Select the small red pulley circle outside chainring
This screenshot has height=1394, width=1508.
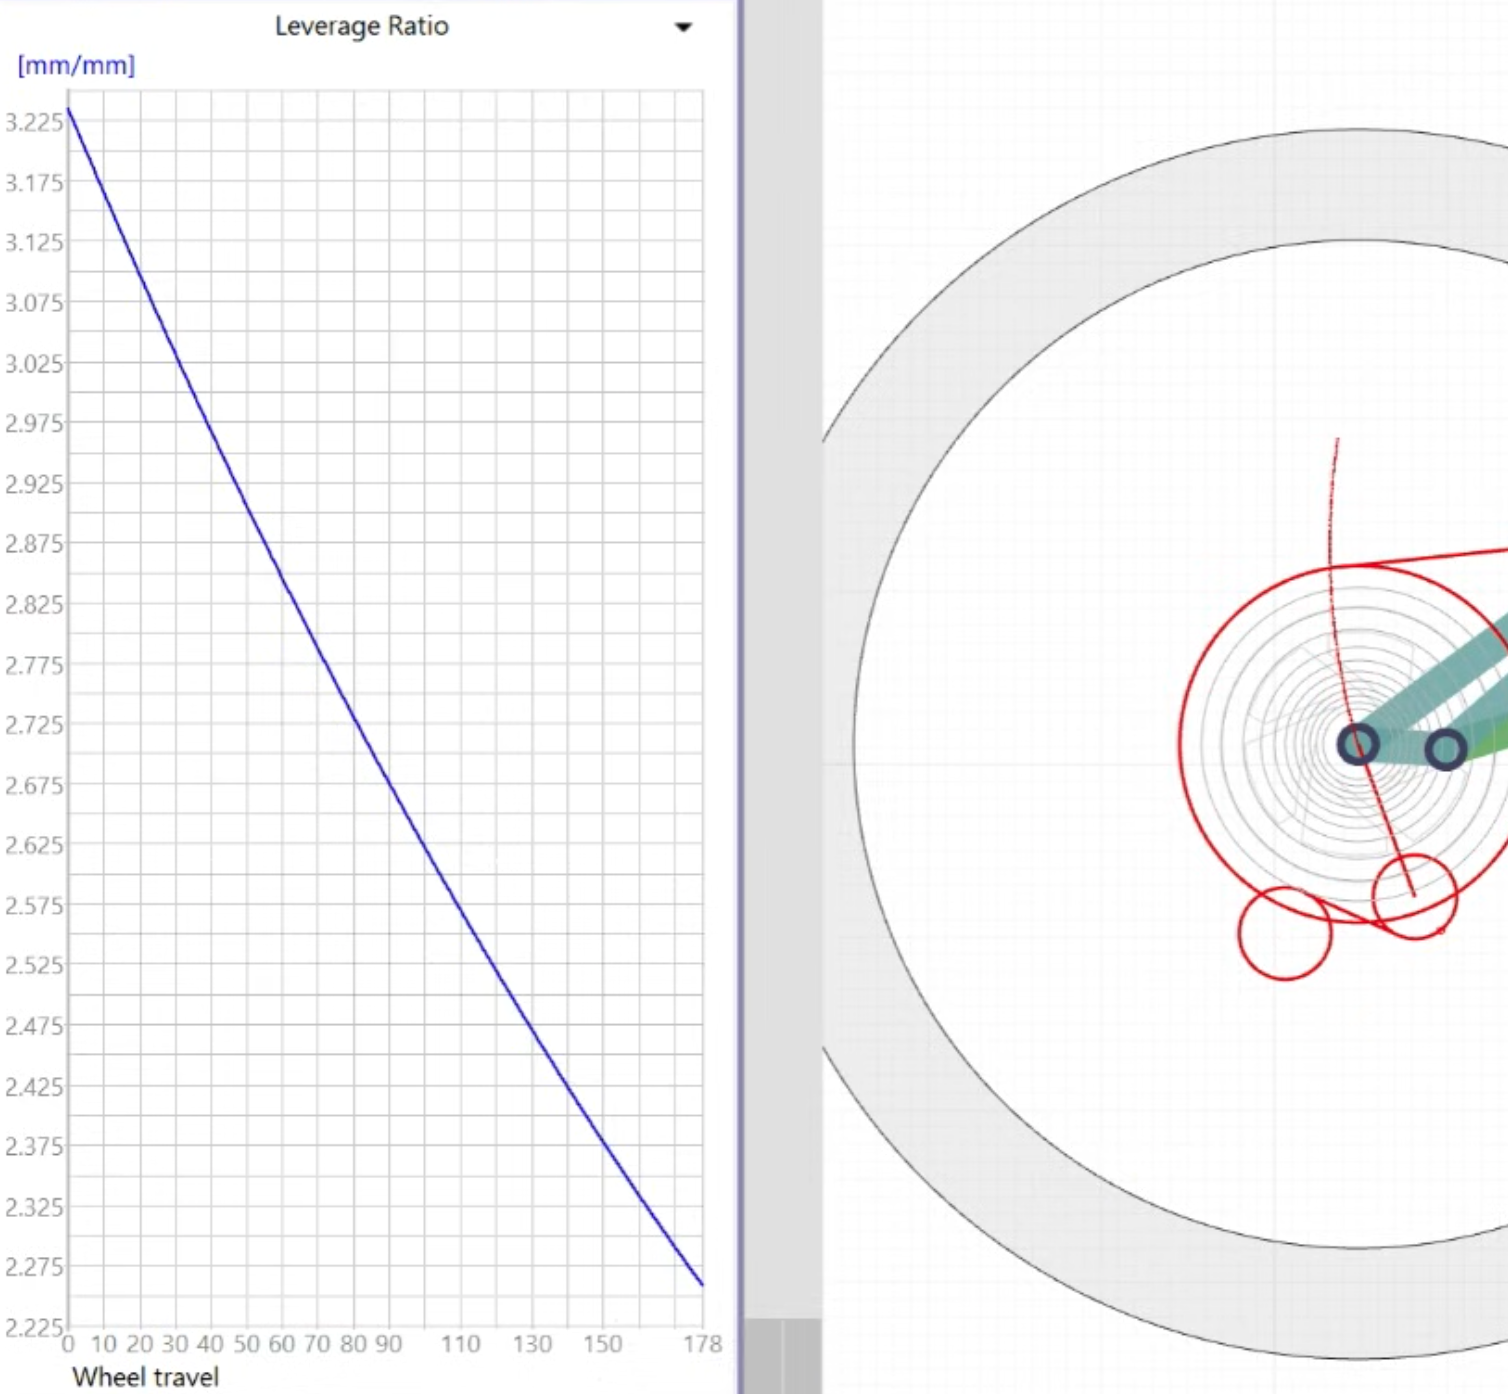(1285, 933)
